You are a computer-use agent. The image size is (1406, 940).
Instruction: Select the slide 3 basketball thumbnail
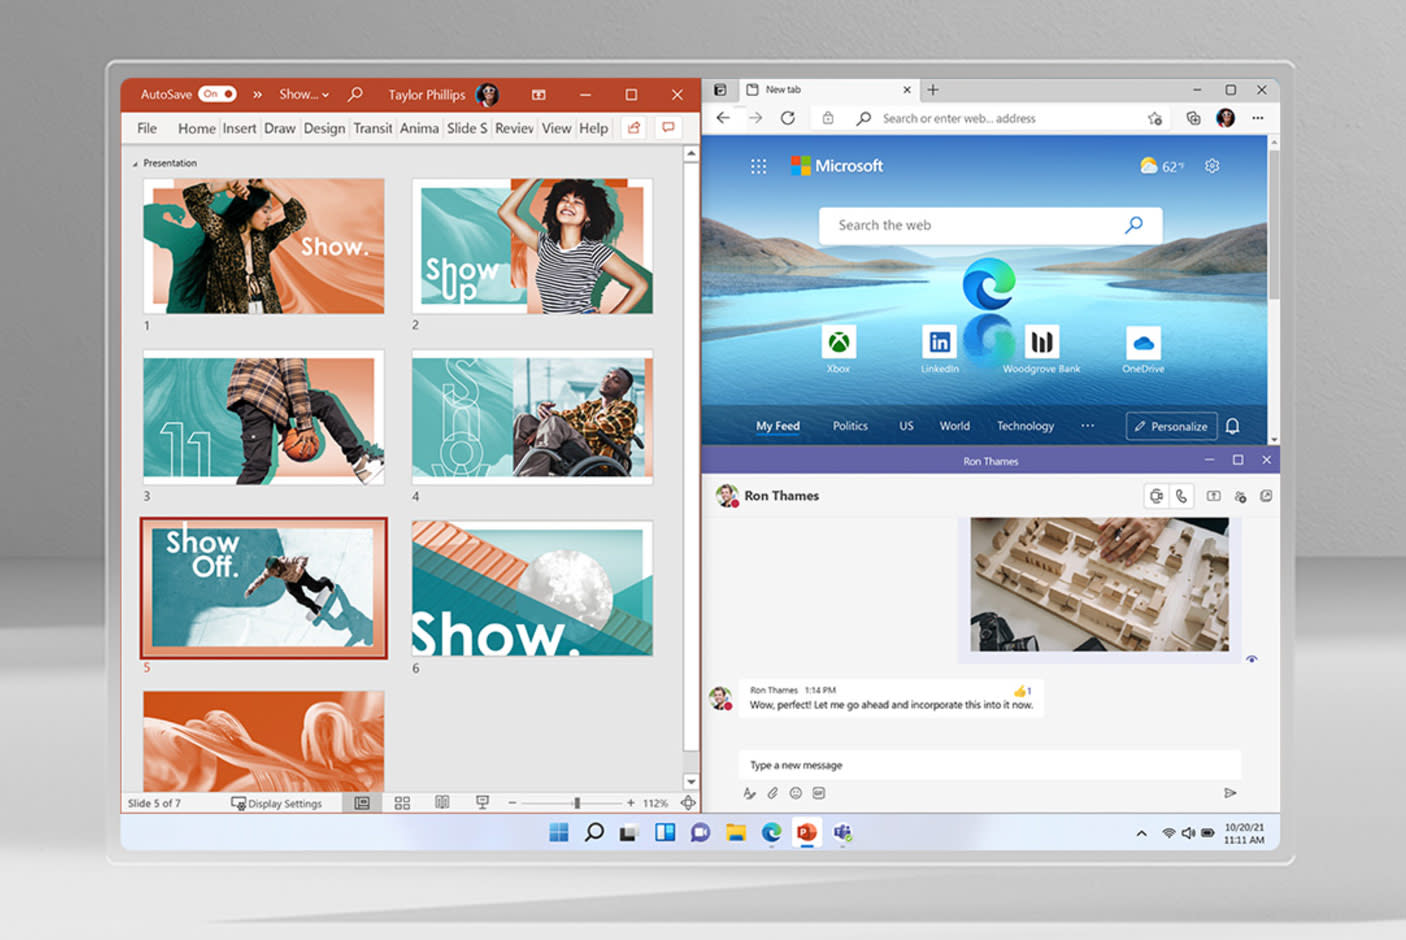pos(264,418)
